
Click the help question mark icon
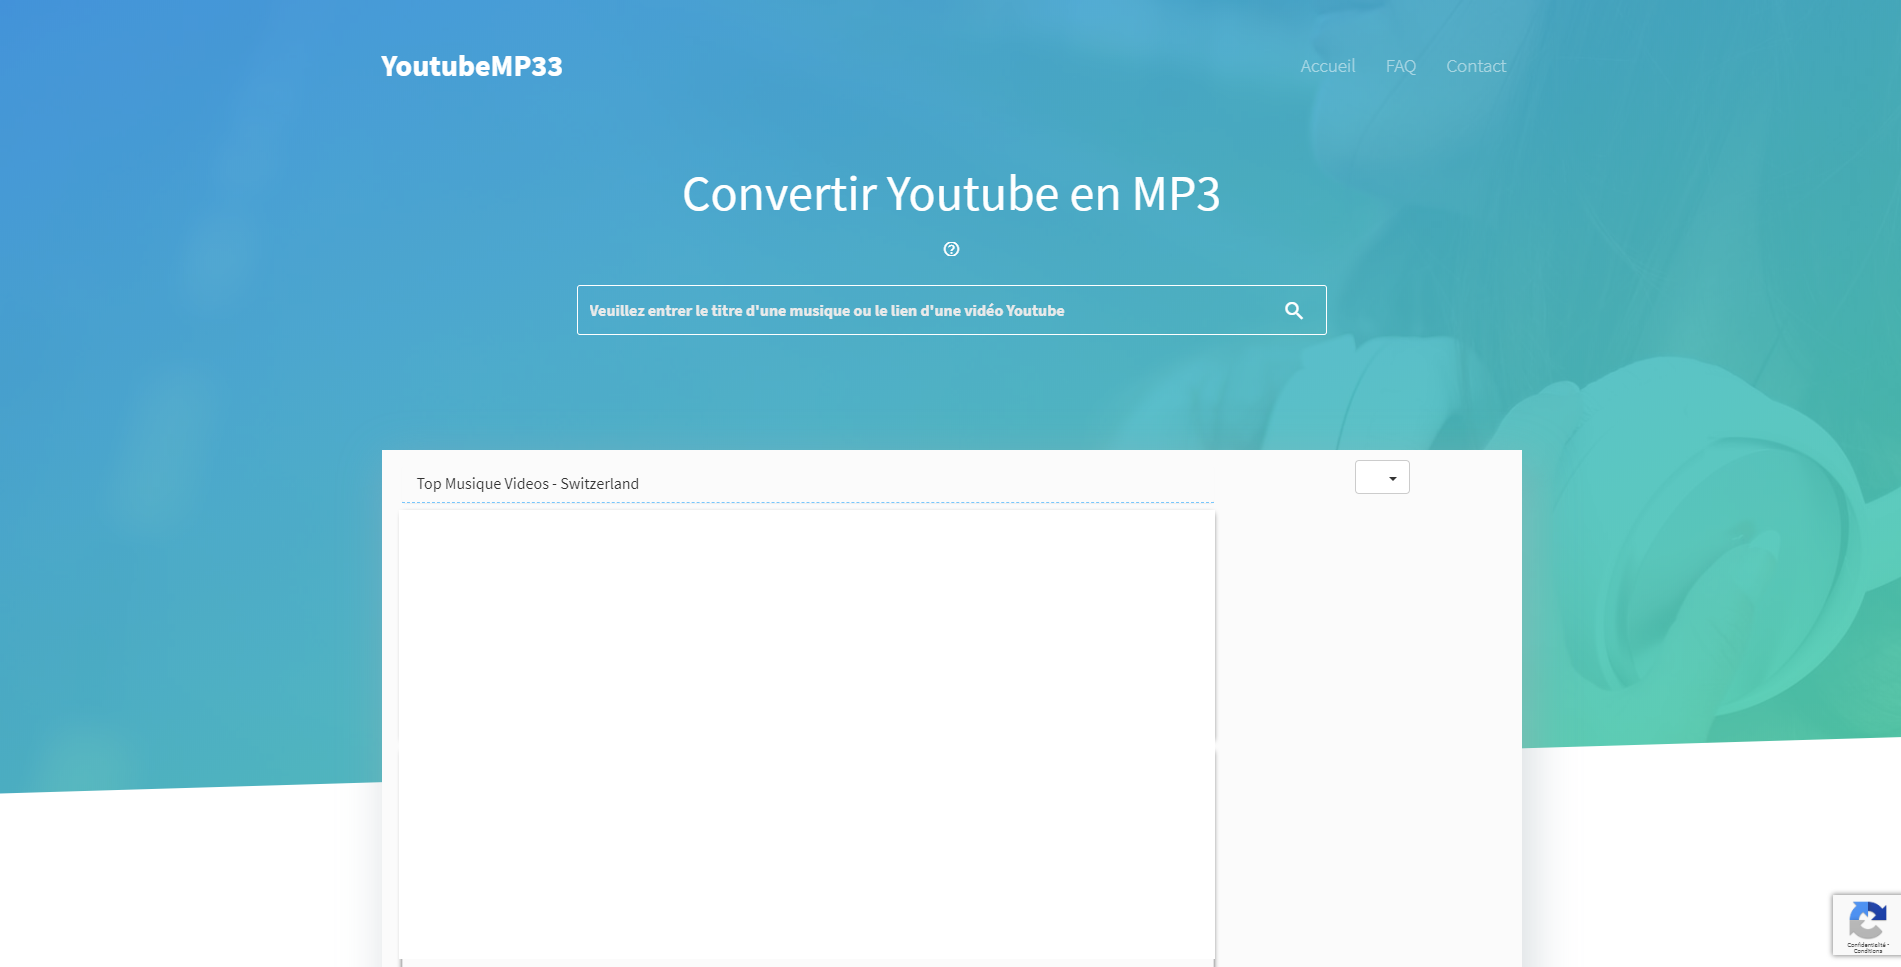click(x=951, y=249)
